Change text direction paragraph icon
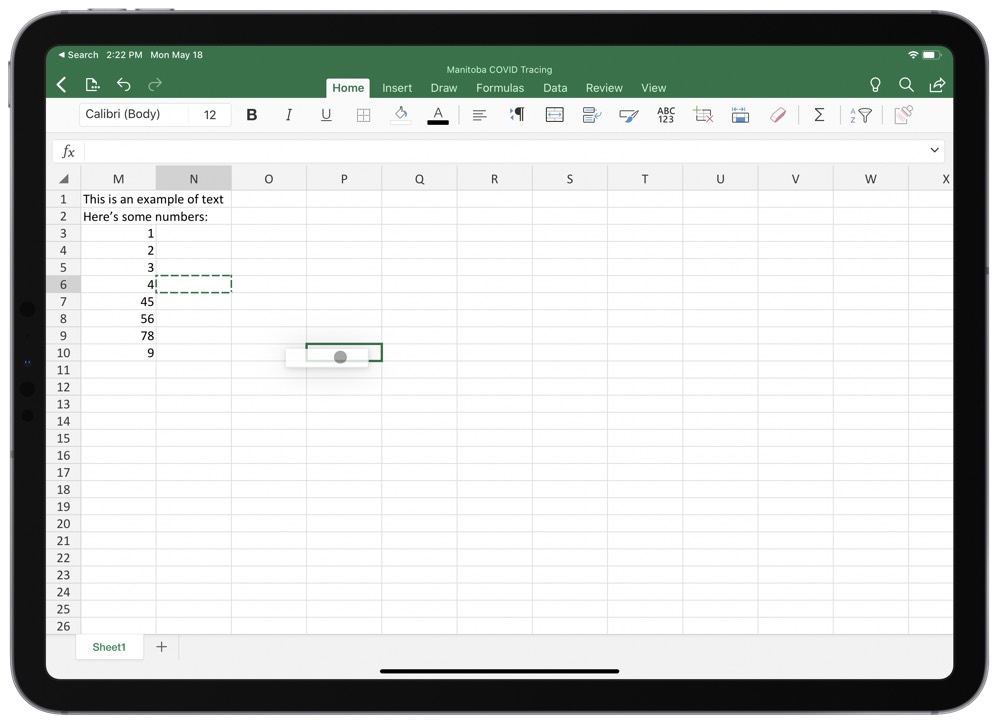1000x725 pixels. pyautogui.click(x=517, y=115)
